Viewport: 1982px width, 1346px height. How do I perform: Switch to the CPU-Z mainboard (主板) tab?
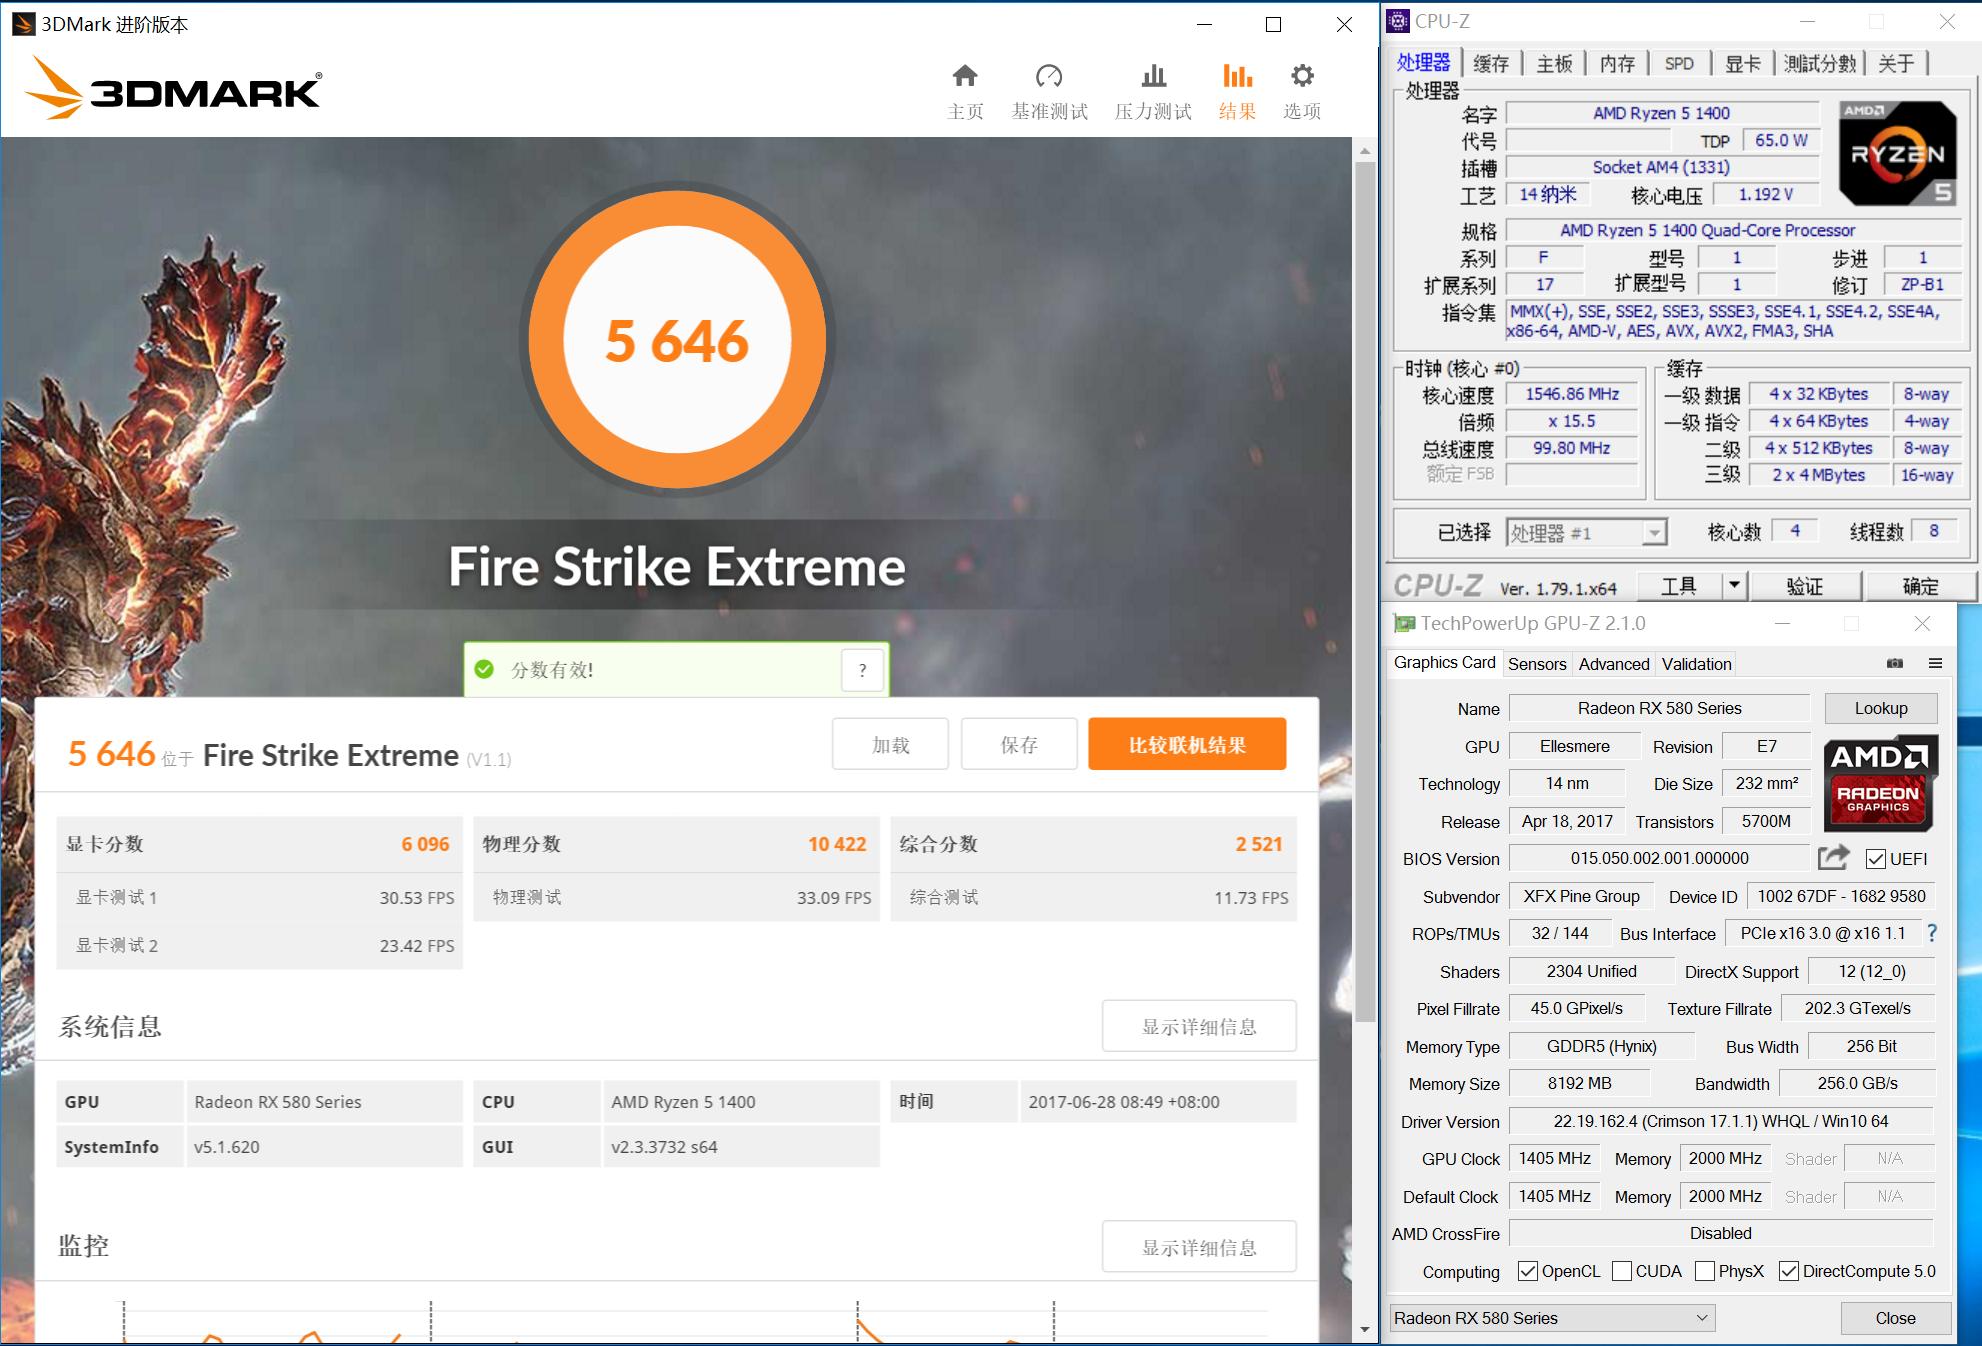(x=1554, y=64)
